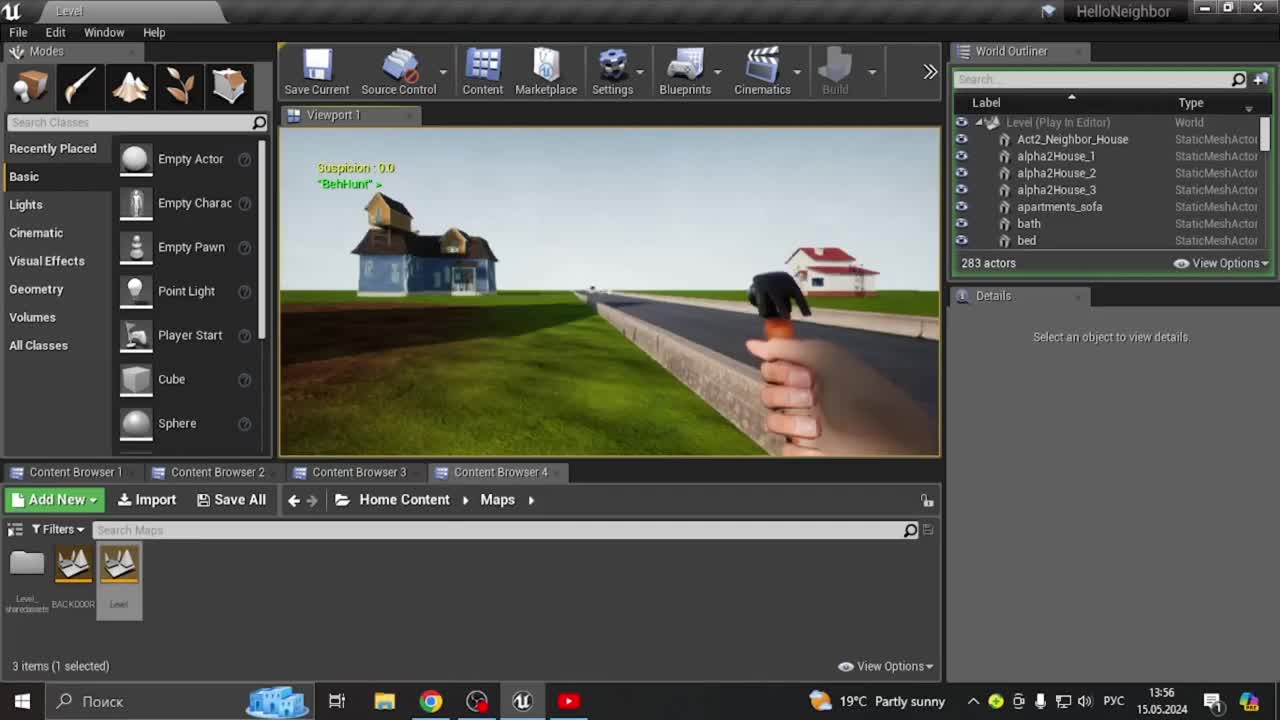This screenshot has width=1280, height=720.
Task: Open Settings toolbar button
Action: 612,72
